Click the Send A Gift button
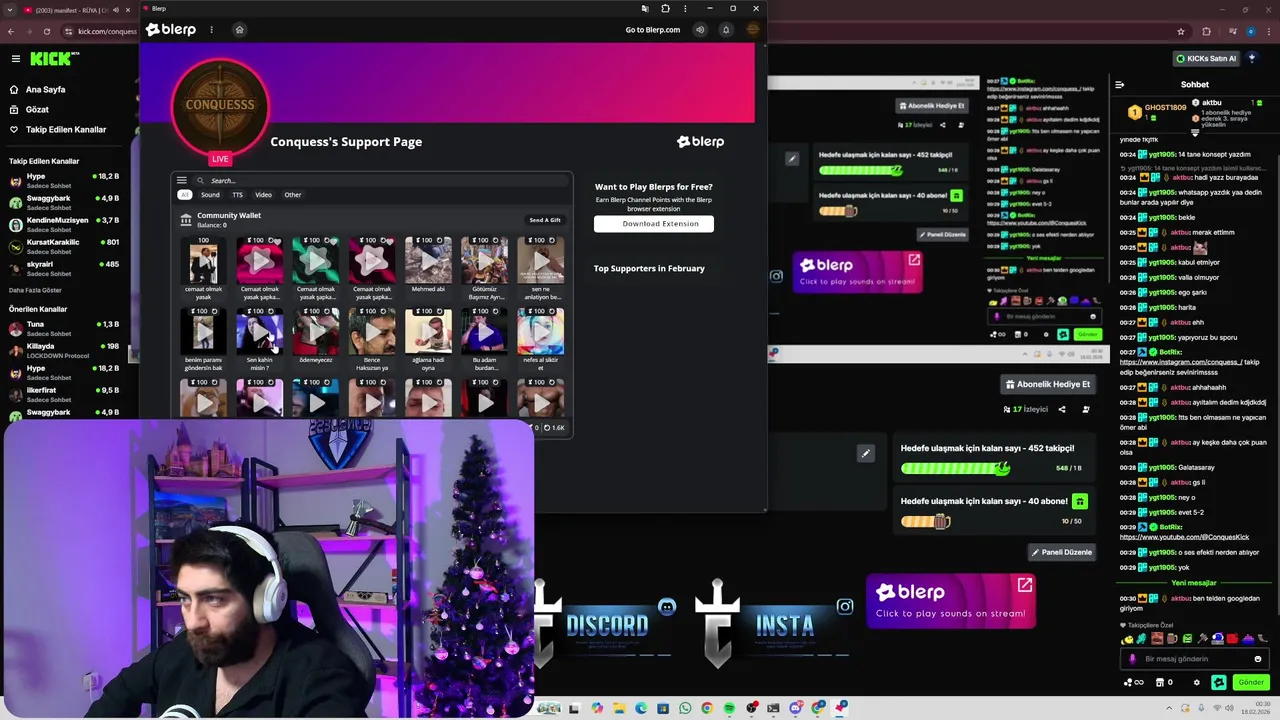This screenshot has height=720, width=1280. (x=545, y=220)
